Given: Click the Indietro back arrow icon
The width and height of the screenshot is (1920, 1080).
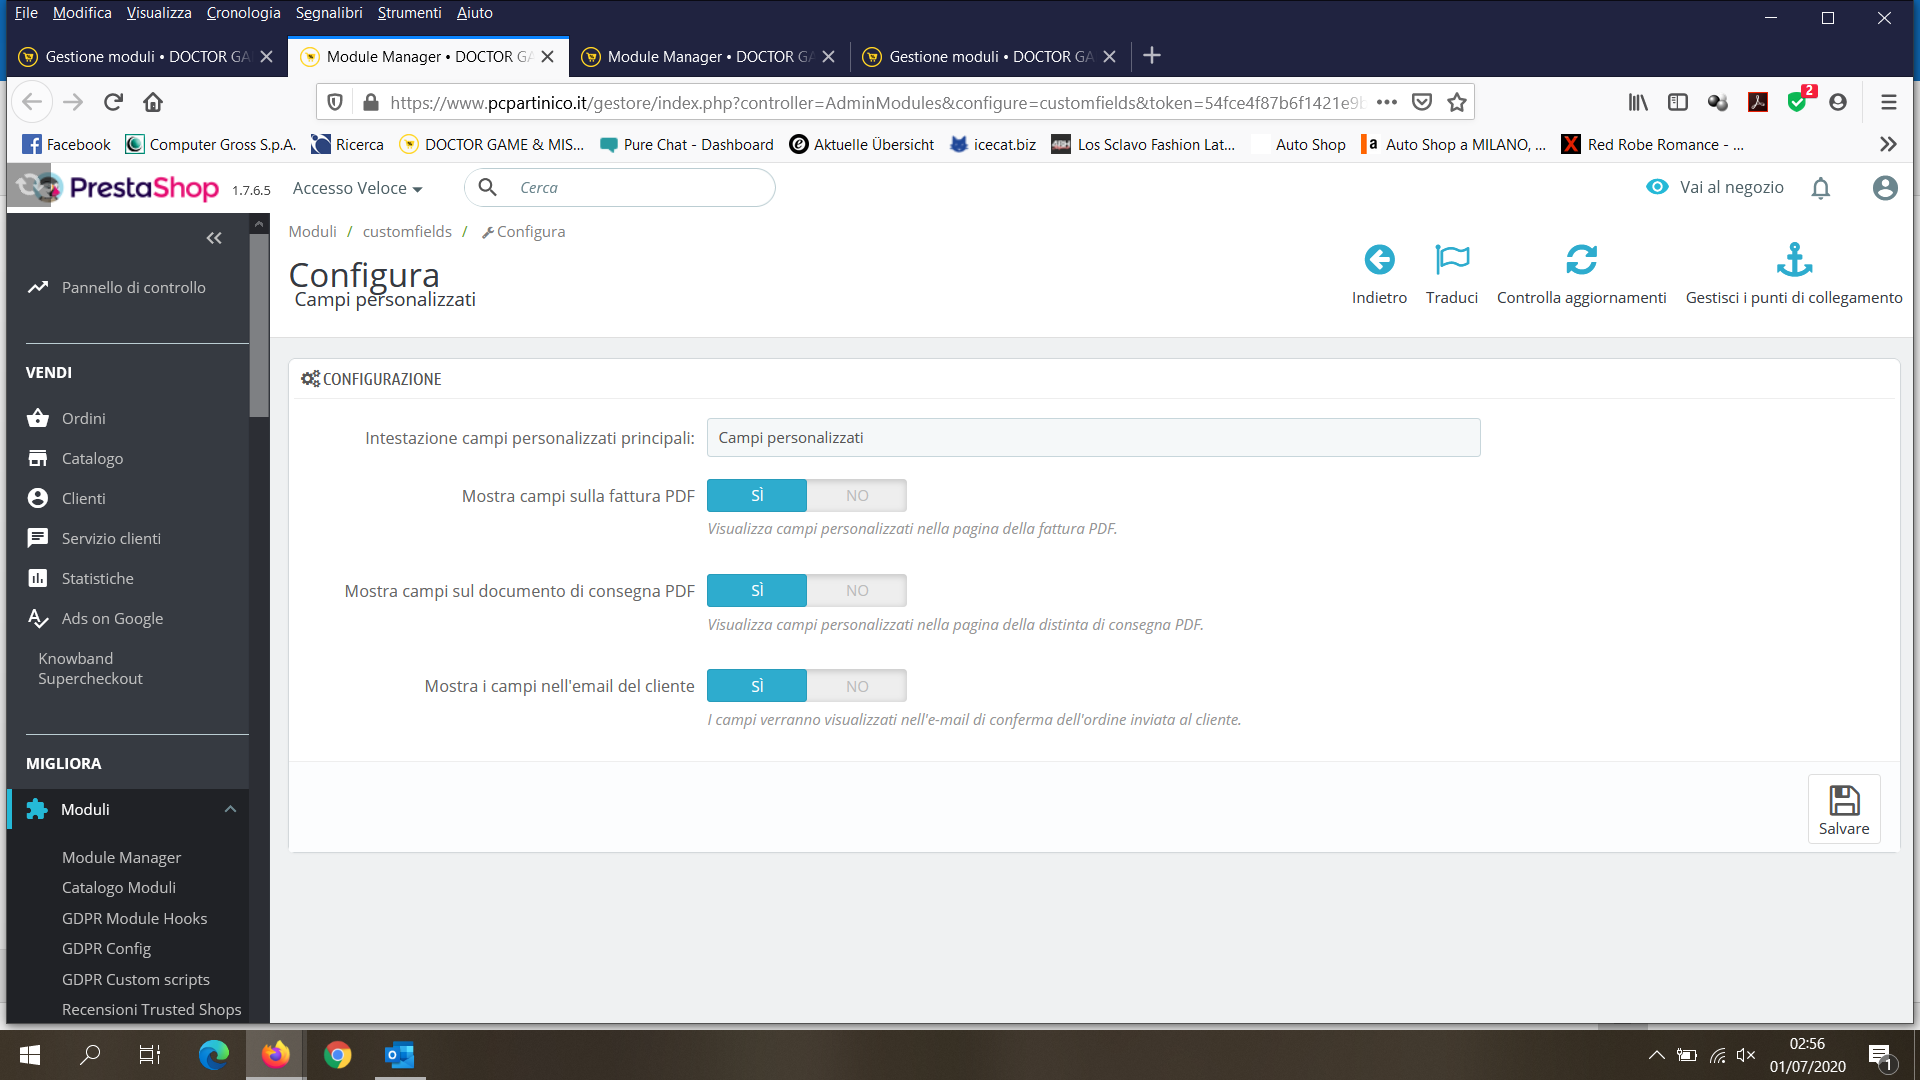Looking at the screenshot, I should tap(1379, 261).
